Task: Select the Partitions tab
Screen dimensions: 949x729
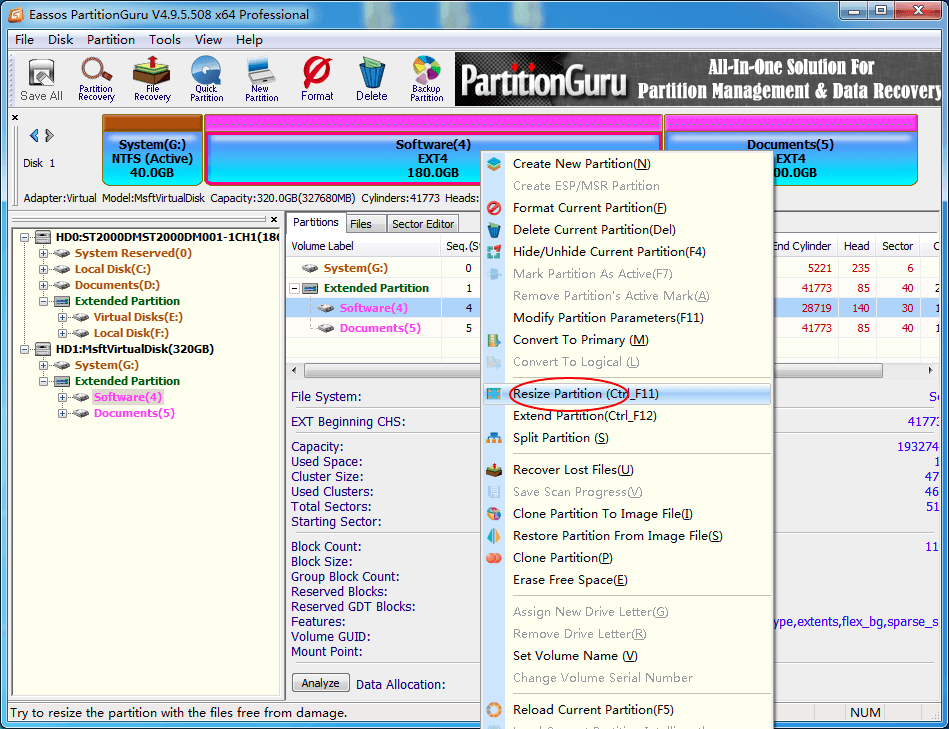Action: coord(315,223)
